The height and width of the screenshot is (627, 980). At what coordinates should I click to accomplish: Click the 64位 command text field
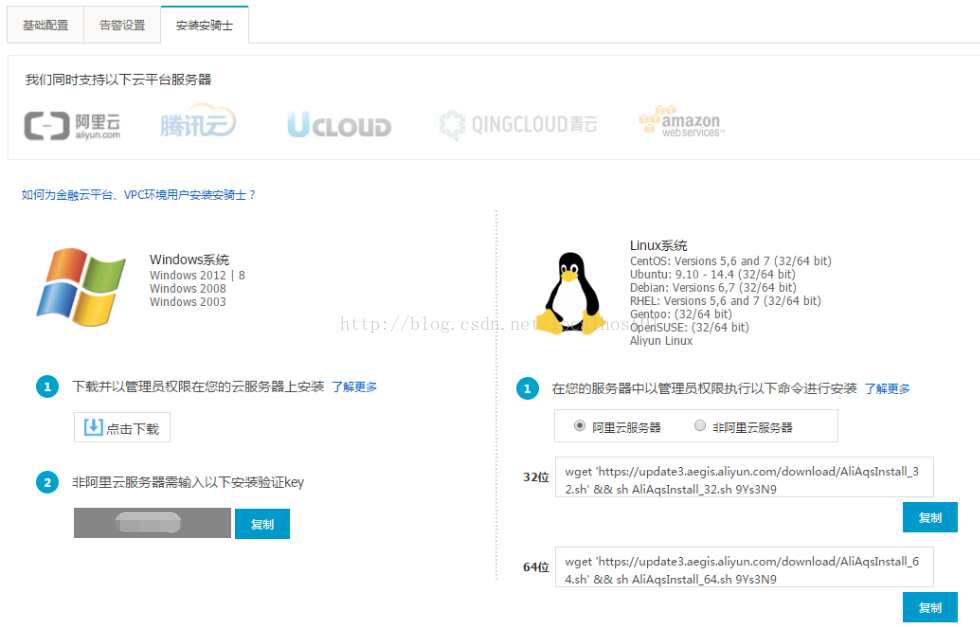pyautogui.click(x=743, y=570)
